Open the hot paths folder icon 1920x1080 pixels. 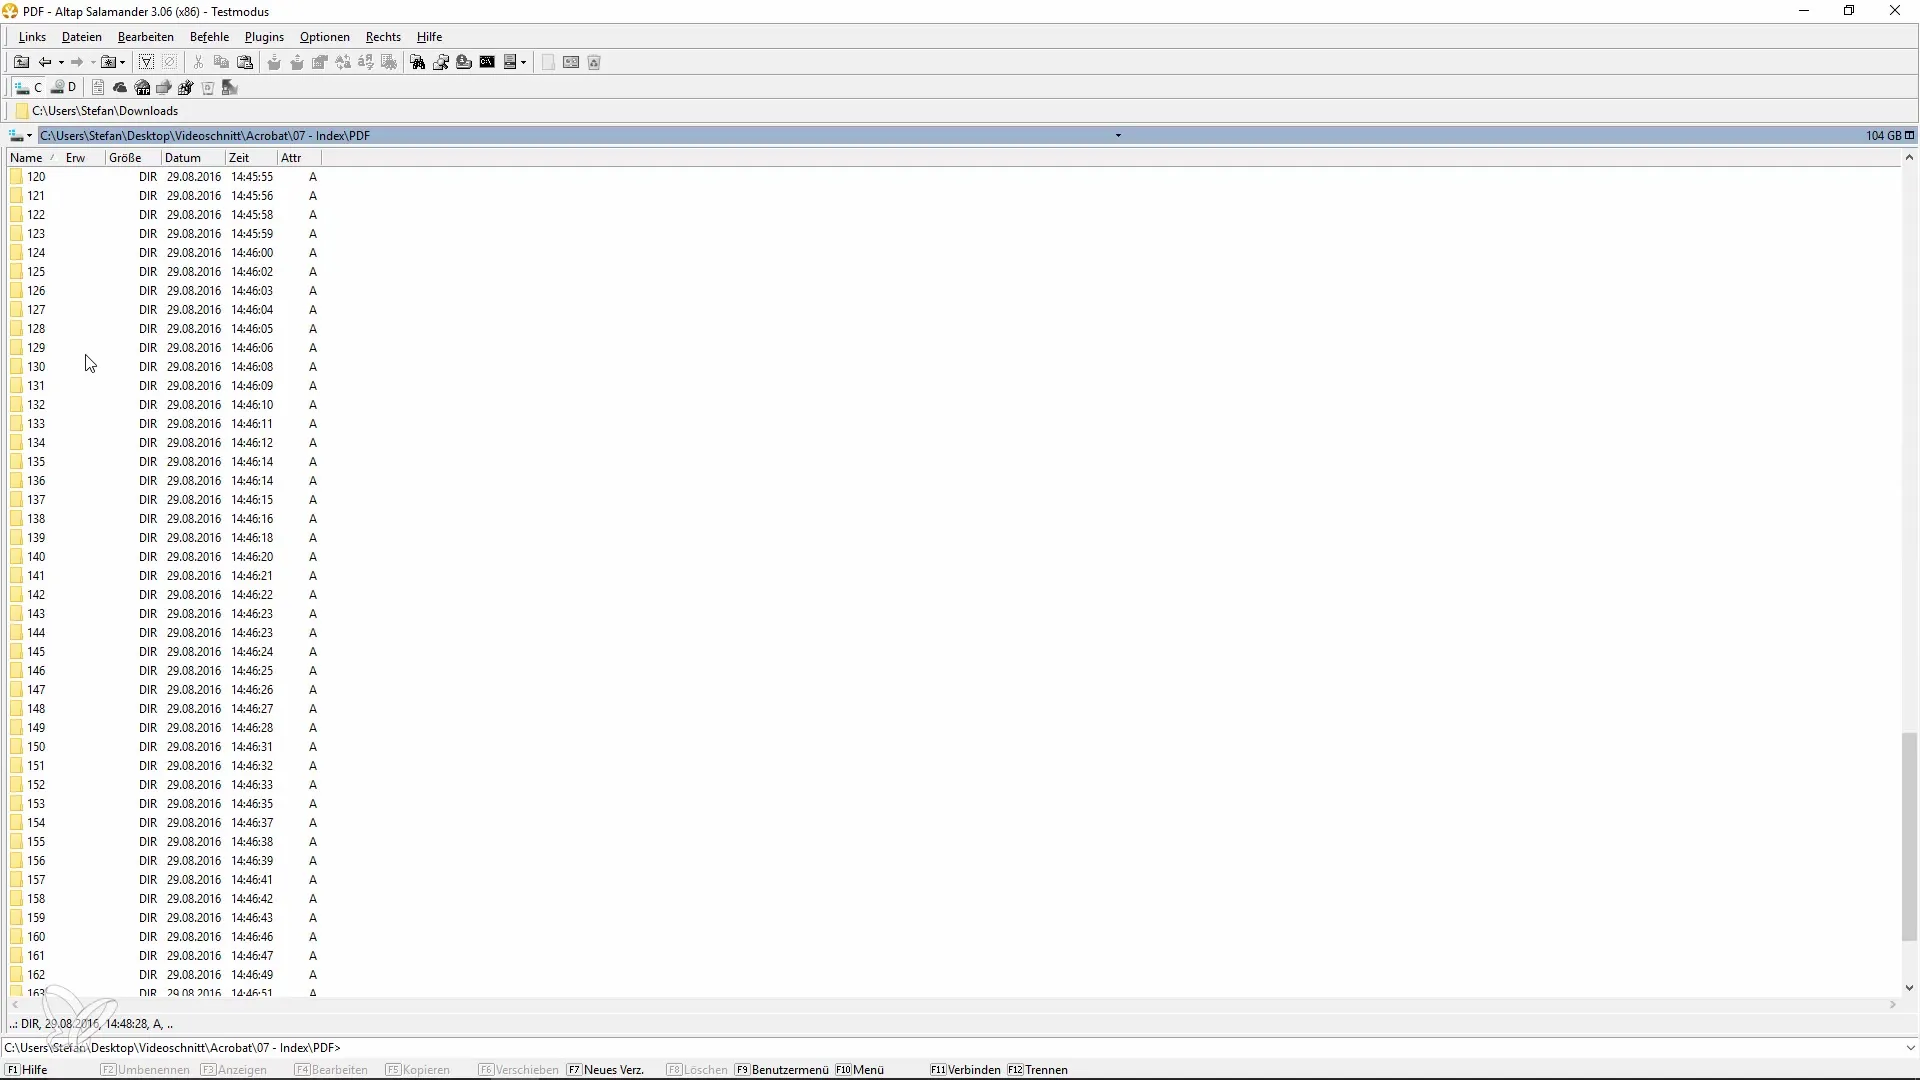tap(108, 62)
